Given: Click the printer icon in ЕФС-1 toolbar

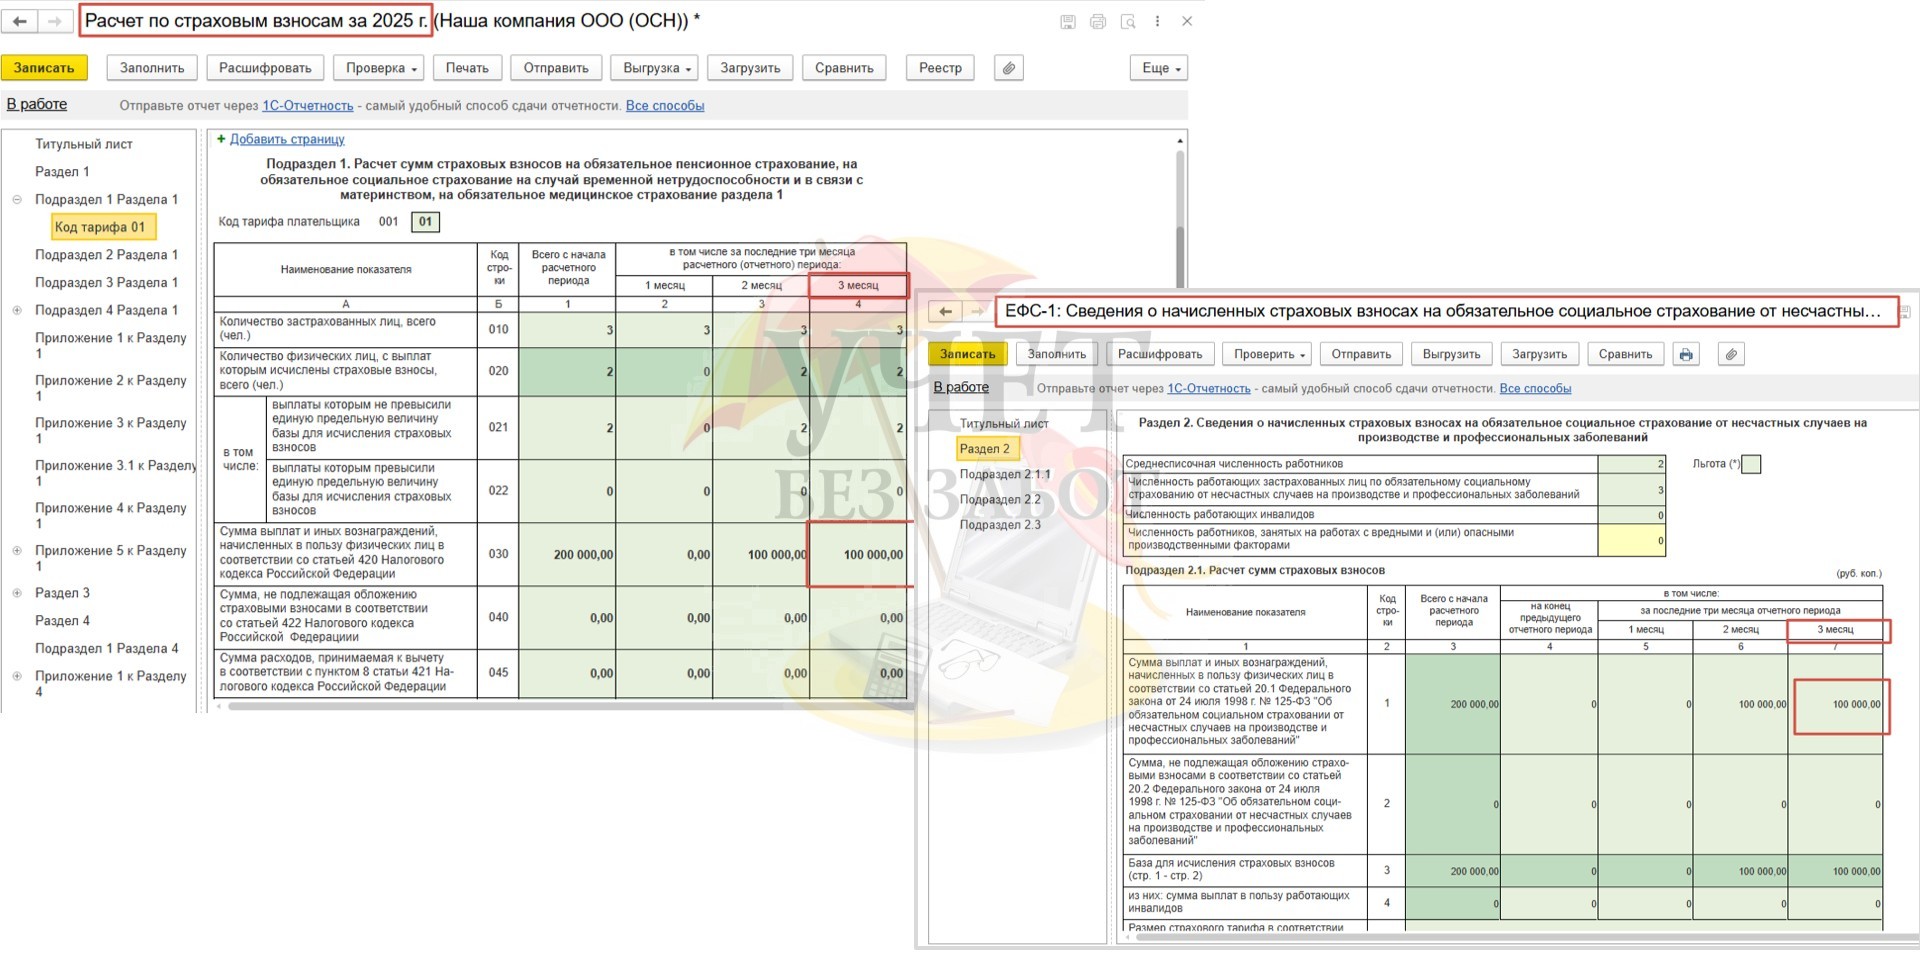Looking at the screenshot, I should [1687, 354].
